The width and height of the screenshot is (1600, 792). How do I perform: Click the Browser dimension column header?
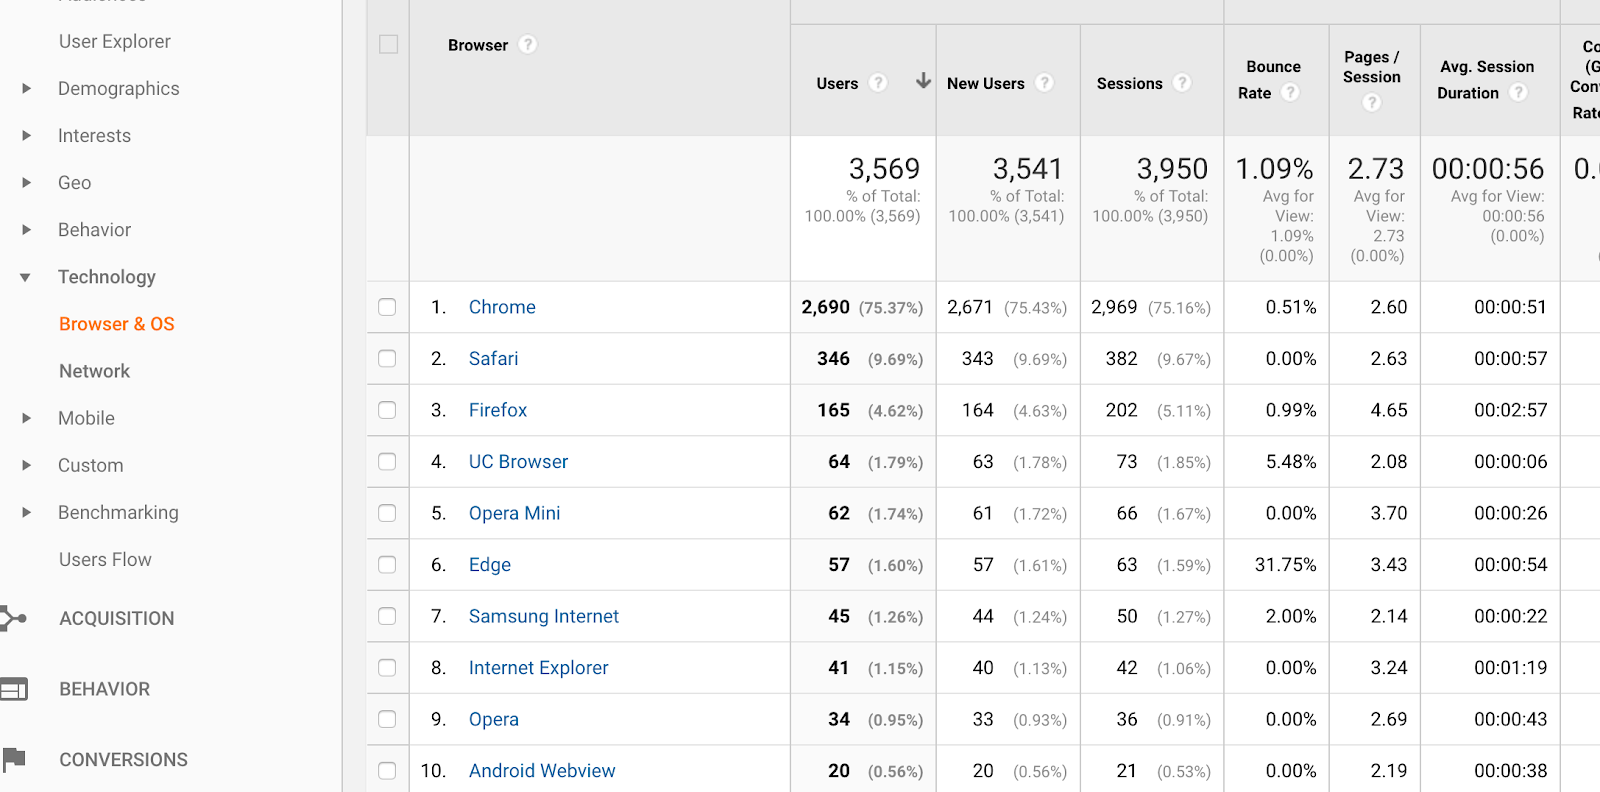pos(478,45)
